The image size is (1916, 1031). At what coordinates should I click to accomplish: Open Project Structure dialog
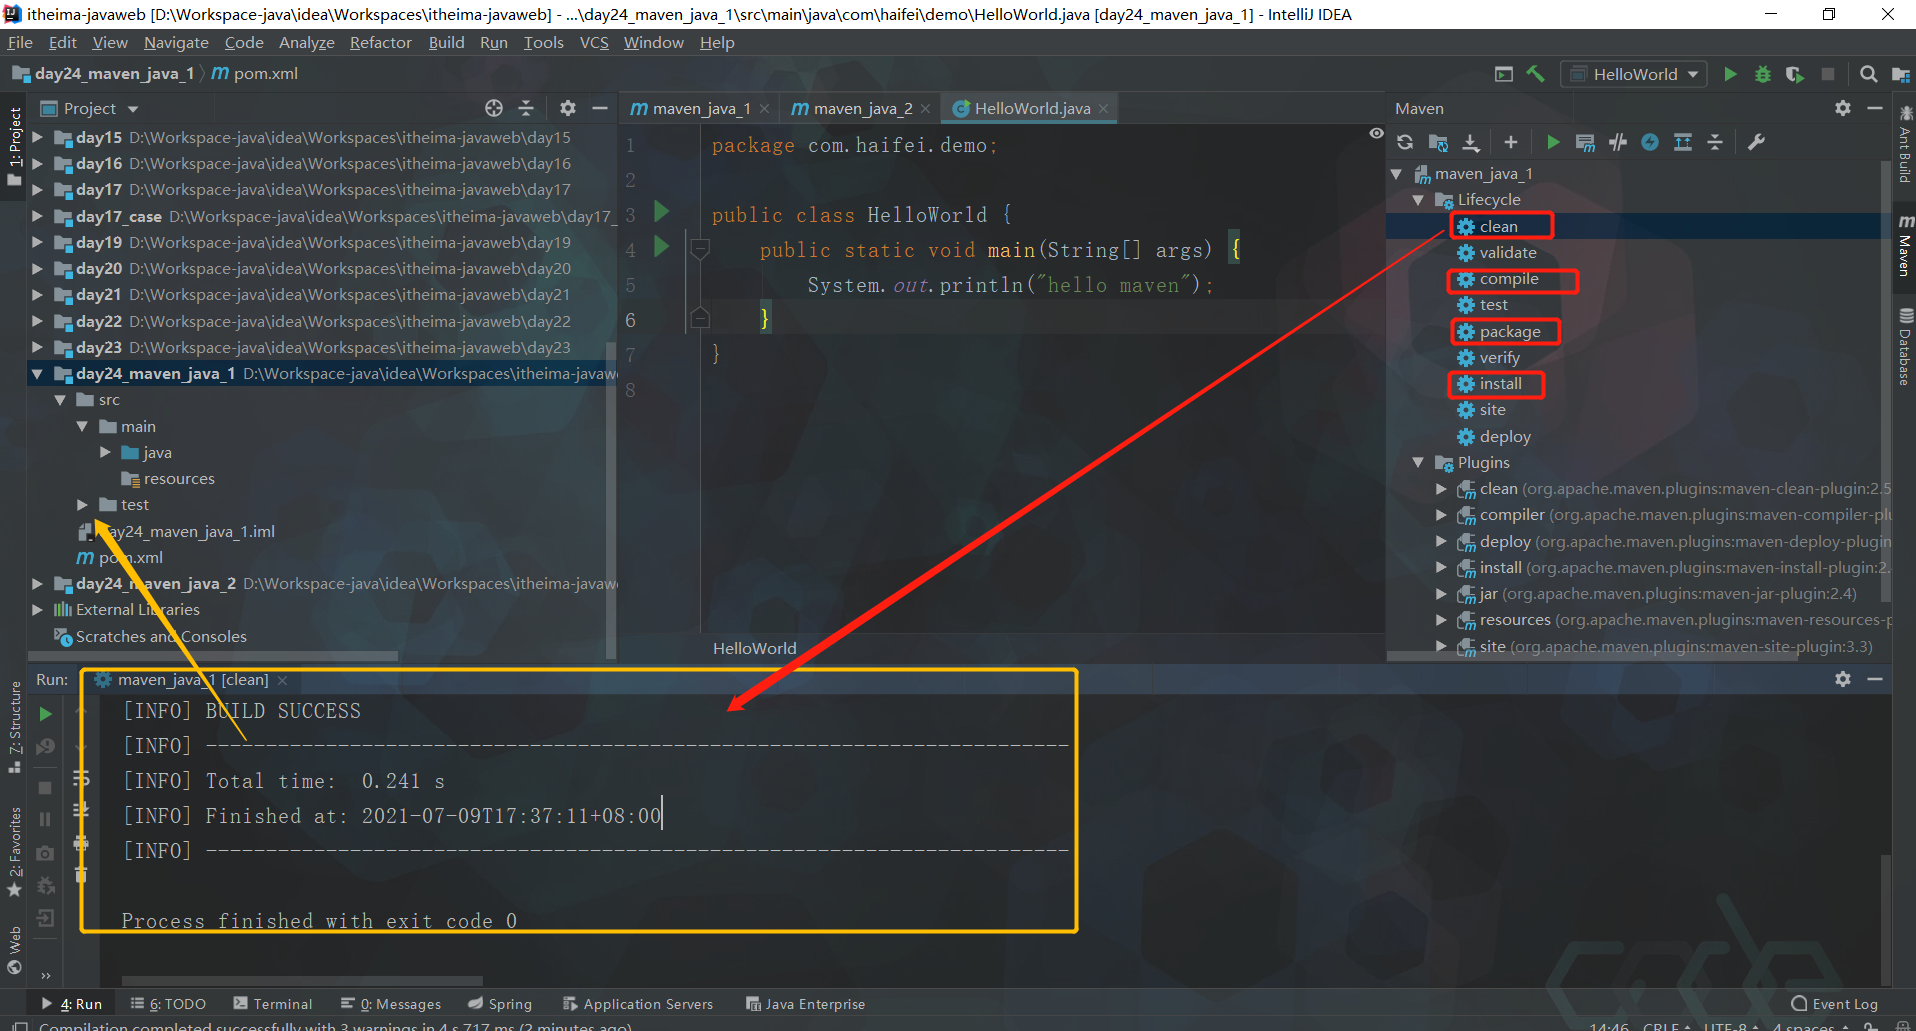pos(1901,74)
